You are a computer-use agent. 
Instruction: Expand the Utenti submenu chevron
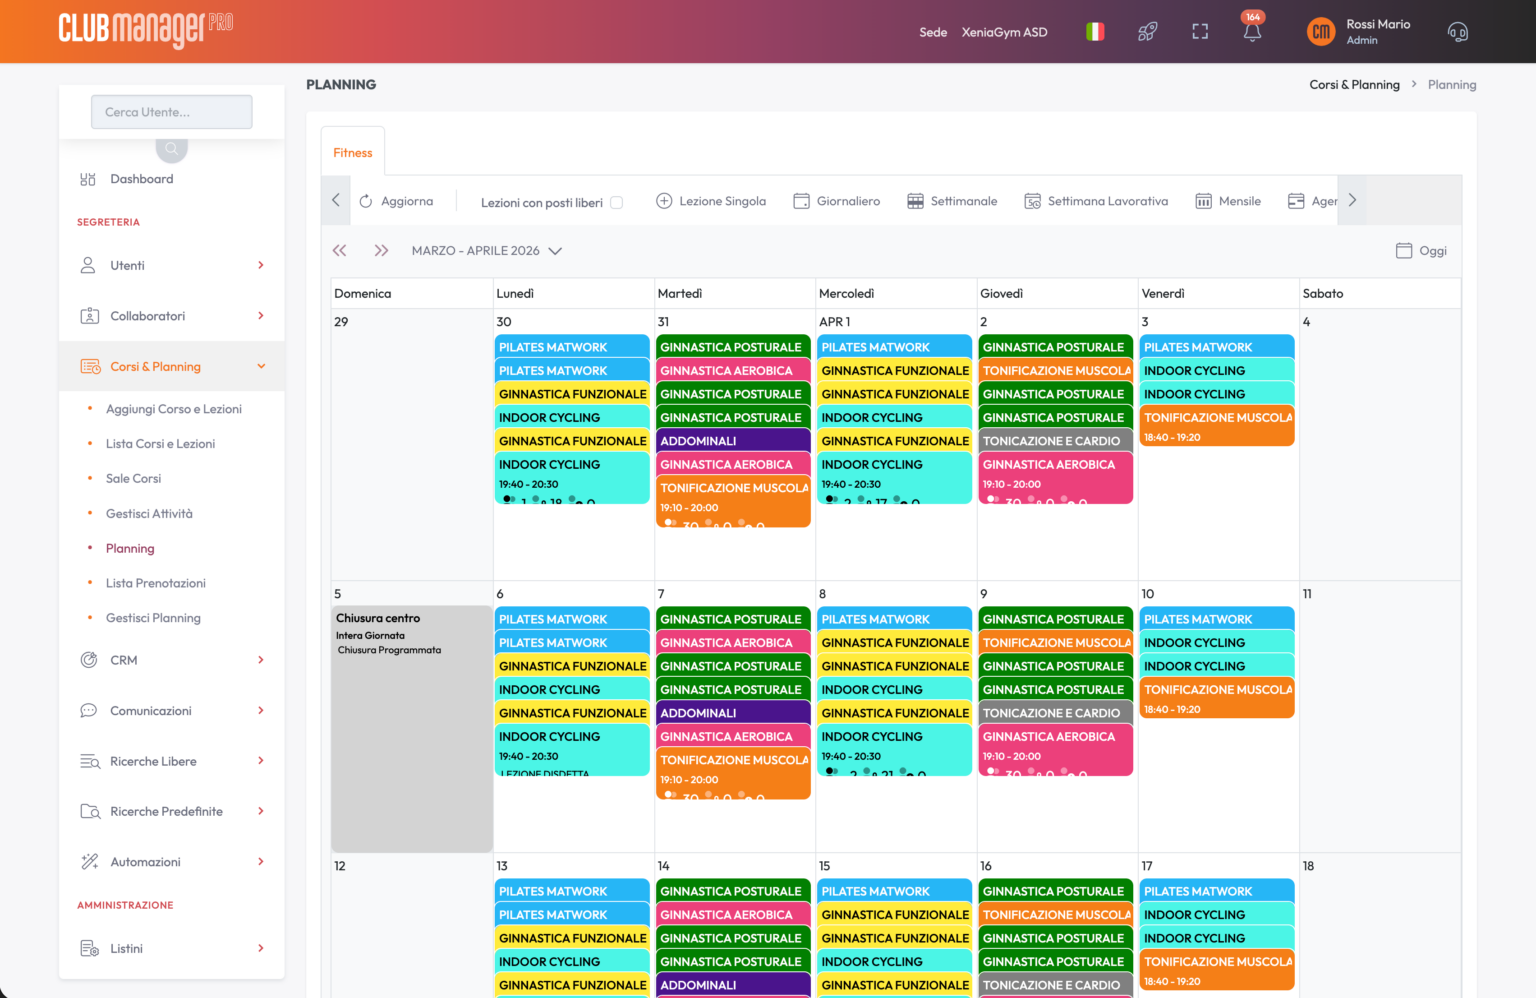261,265
